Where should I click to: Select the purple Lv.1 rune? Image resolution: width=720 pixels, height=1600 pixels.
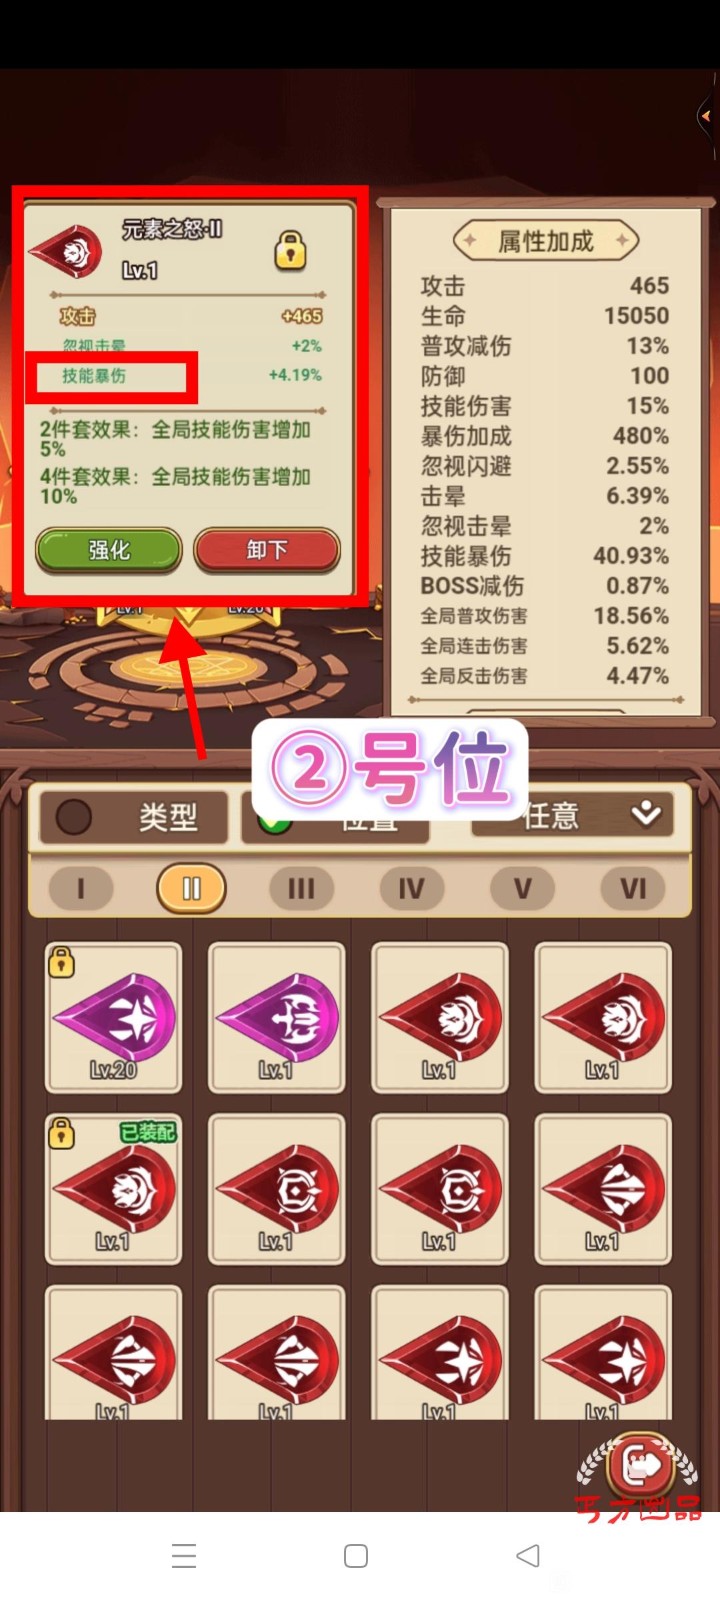(277, 1018)
